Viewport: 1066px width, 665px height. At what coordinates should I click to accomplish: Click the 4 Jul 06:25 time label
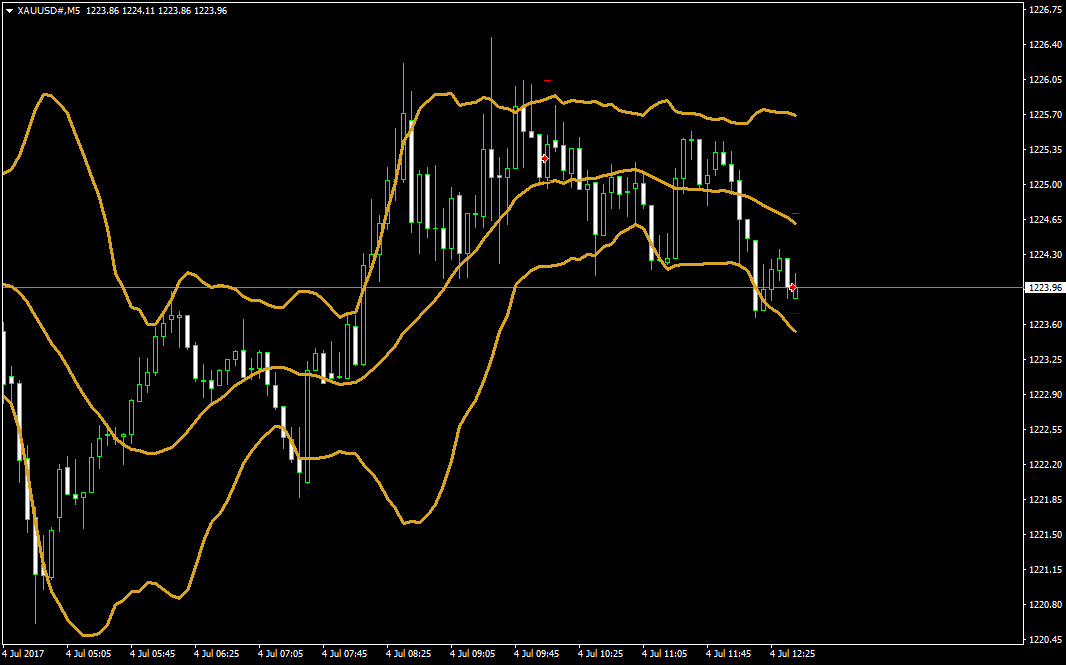point(216,654)
